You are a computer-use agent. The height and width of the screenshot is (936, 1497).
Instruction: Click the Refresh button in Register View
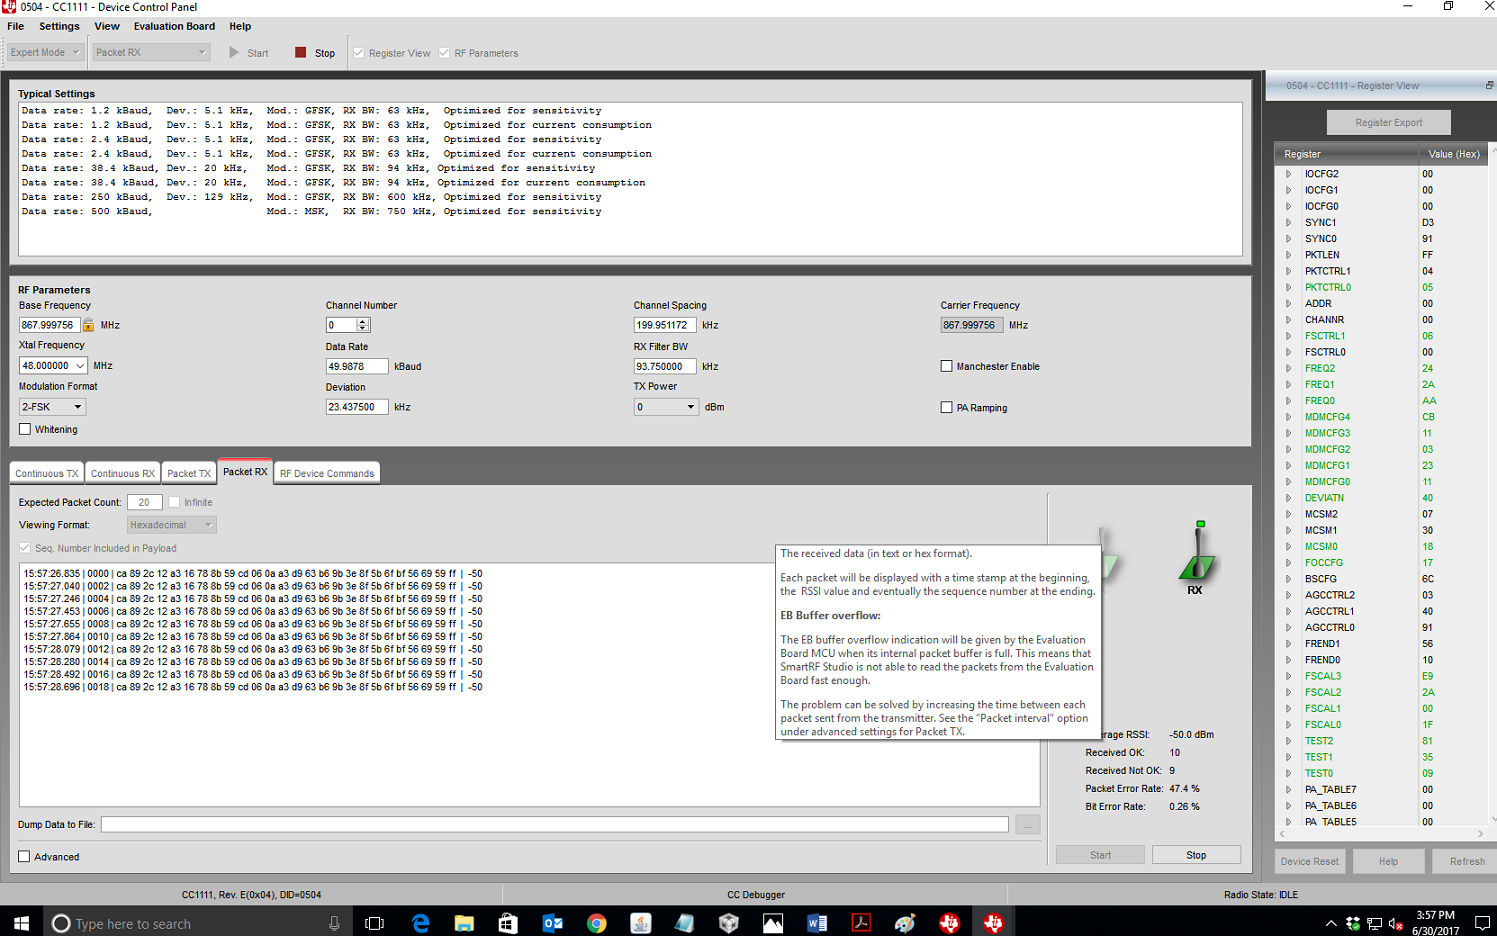(x=1467, y=861)
